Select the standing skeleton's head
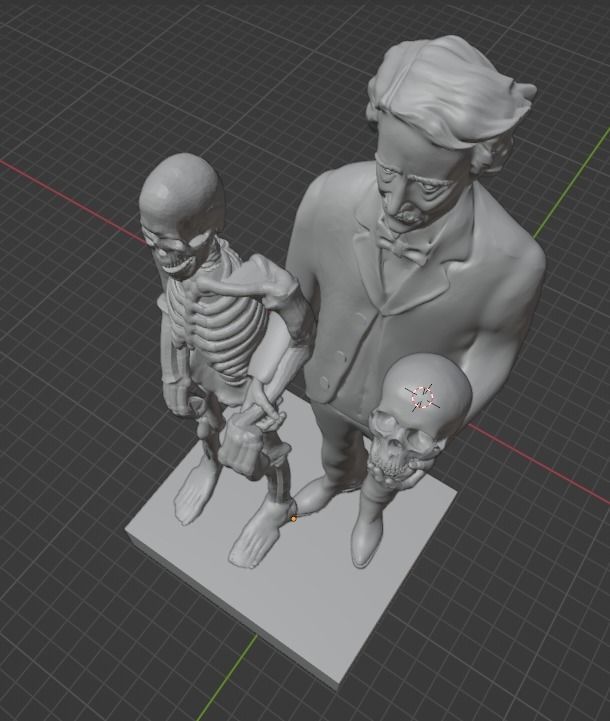This screenshot has height=721, width=610. click(182, 214)
